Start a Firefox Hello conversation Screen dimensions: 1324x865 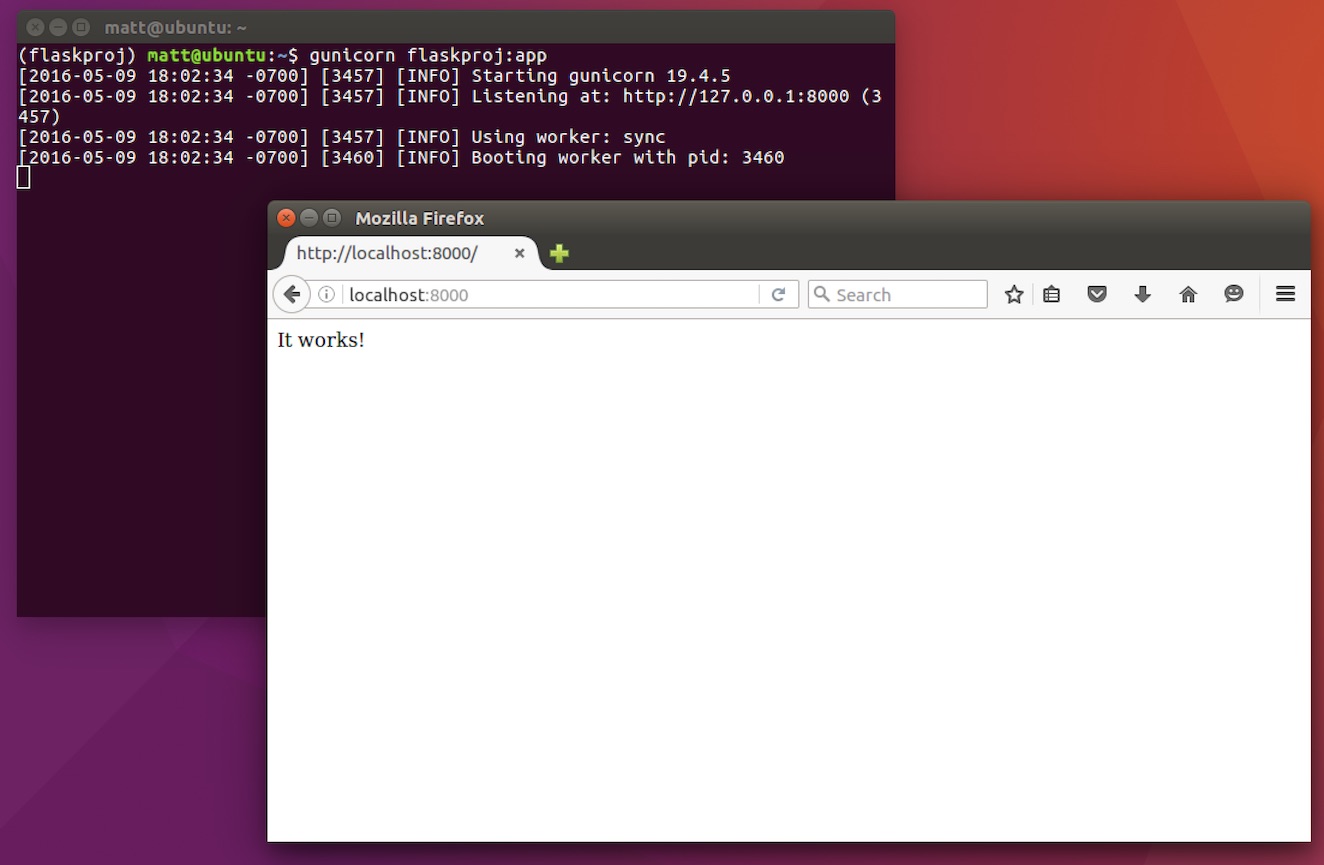pyautogui.click(x=1233, y=294)
